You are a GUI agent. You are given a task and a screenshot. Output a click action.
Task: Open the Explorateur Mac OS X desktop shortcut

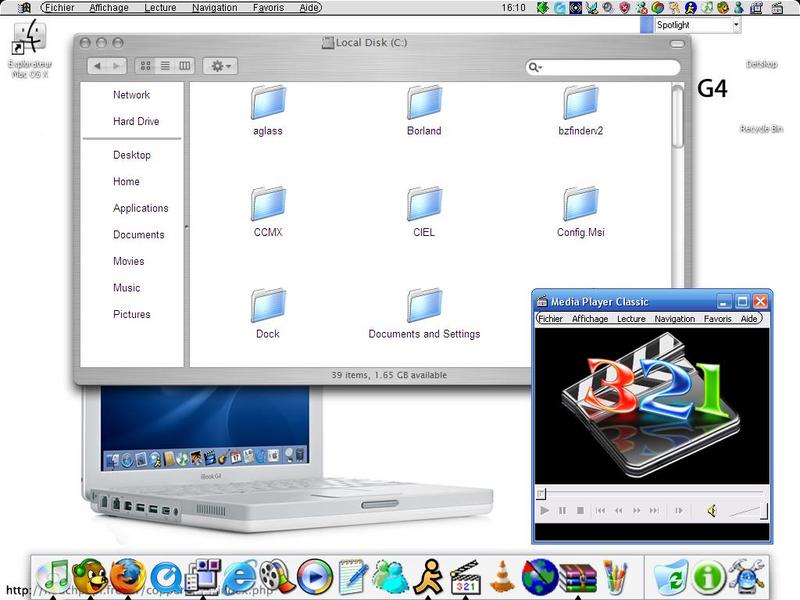click(x=30, y=49)
